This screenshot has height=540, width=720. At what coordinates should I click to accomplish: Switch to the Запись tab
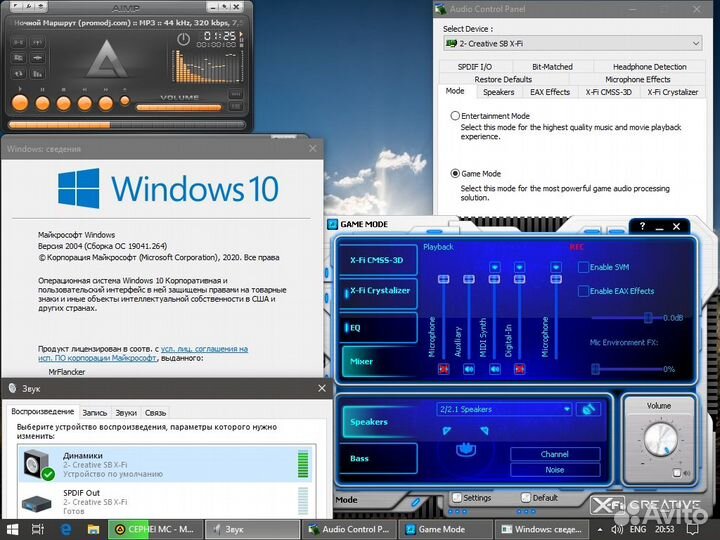point(95,413)
